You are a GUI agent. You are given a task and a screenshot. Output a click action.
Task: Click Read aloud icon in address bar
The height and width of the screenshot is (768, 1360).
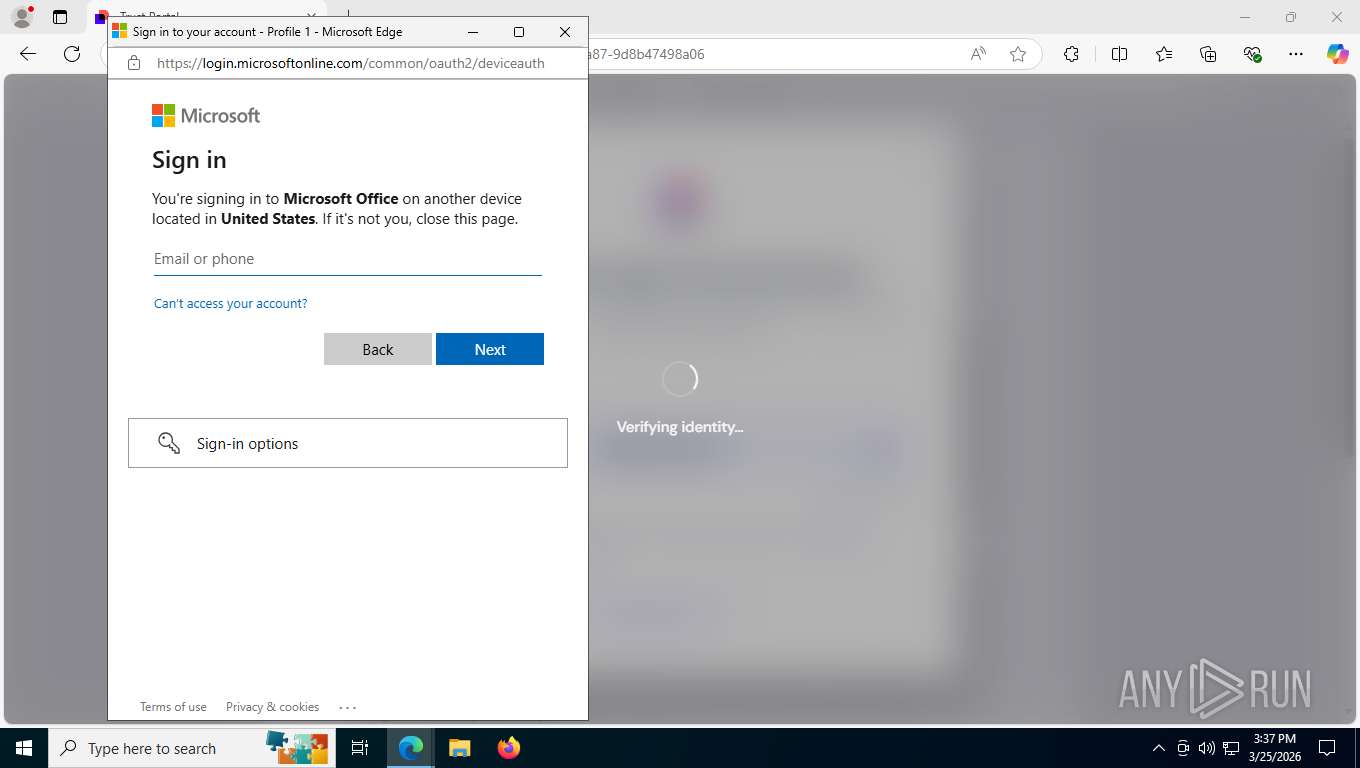tap(978, 54)
